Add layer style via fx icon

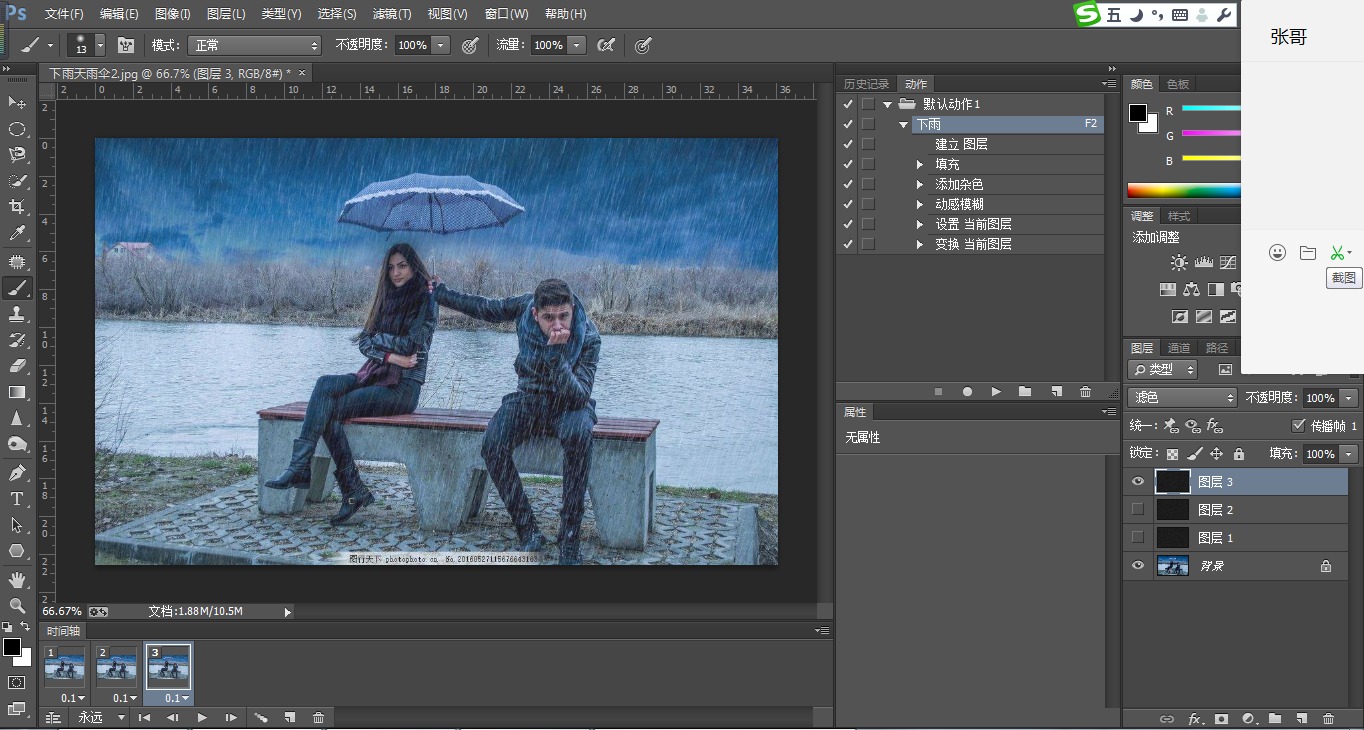pyautogui.click(x=1194, y=718)
